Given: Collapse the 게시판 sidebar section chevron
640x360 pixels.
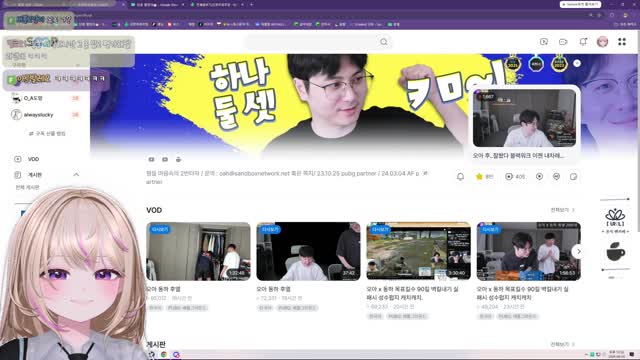Looking at the screenshot, I should coord(76,175).
